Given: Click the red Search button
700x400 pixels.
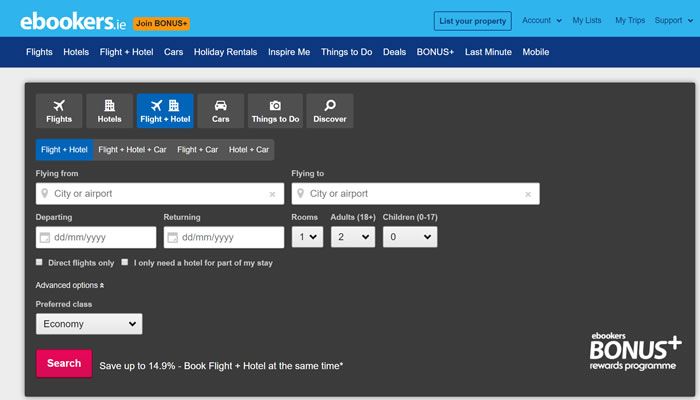Looking at the screenshot, I should [64, 363].
